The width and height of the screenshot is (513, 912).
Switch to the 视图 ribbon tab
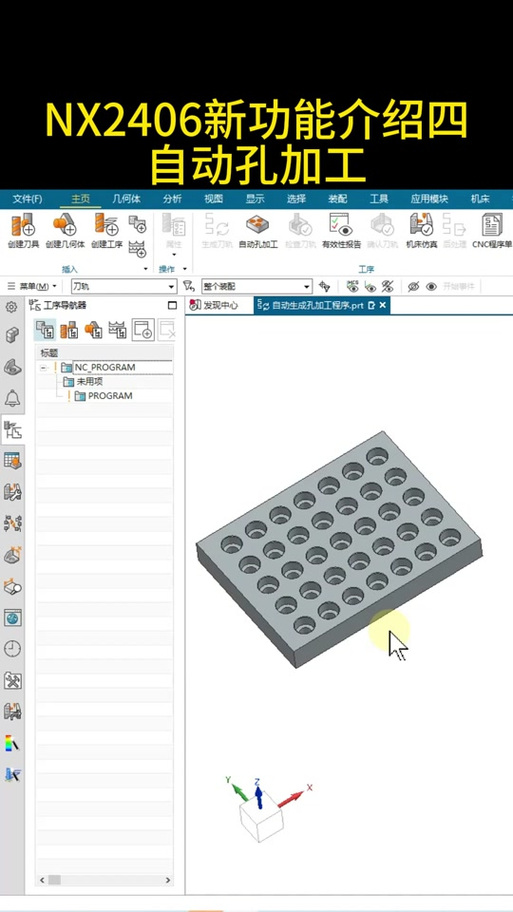213,199
